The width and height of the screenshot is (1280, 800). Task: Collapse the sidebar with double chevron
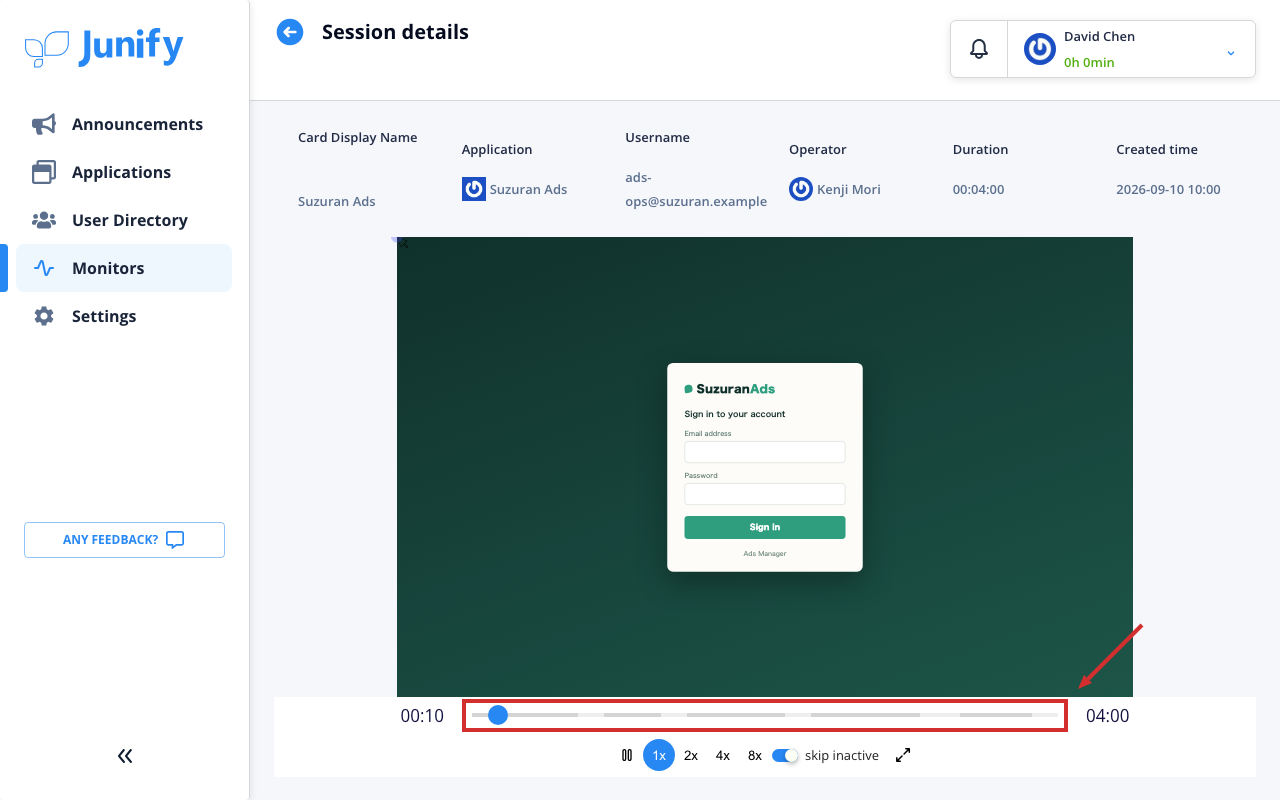[x=125, y=756]
